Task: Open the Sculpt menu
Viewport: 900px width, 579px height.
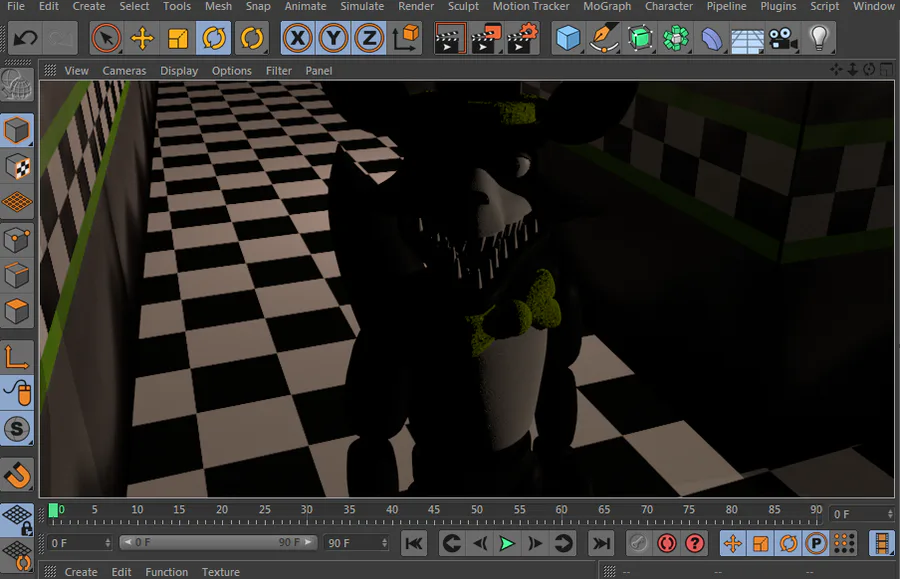Action: click(x=463, y=6)
